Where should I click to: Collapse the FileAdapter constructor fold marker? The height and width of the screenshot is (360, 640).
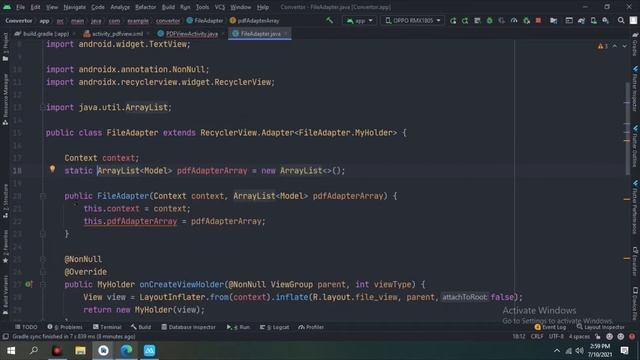click(x=43, y=196)
